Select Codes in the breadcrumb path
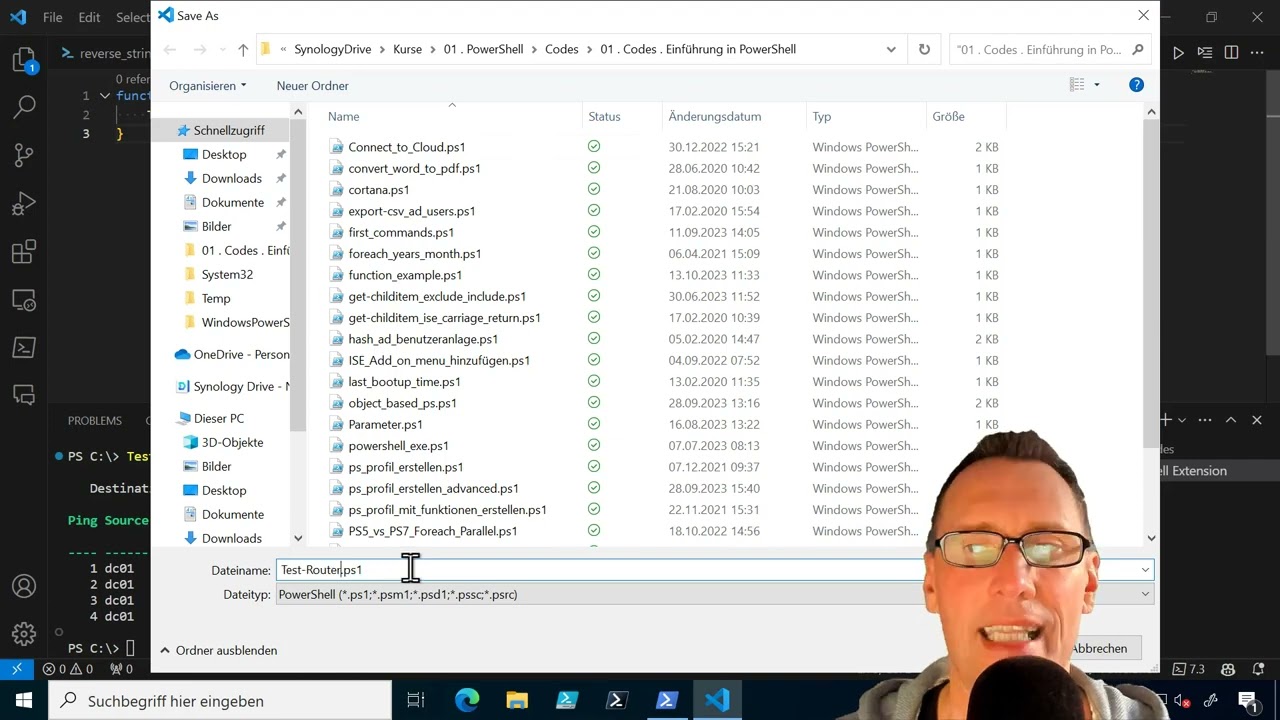Viewport: 1280px width, 720px height. pos(561,49)
